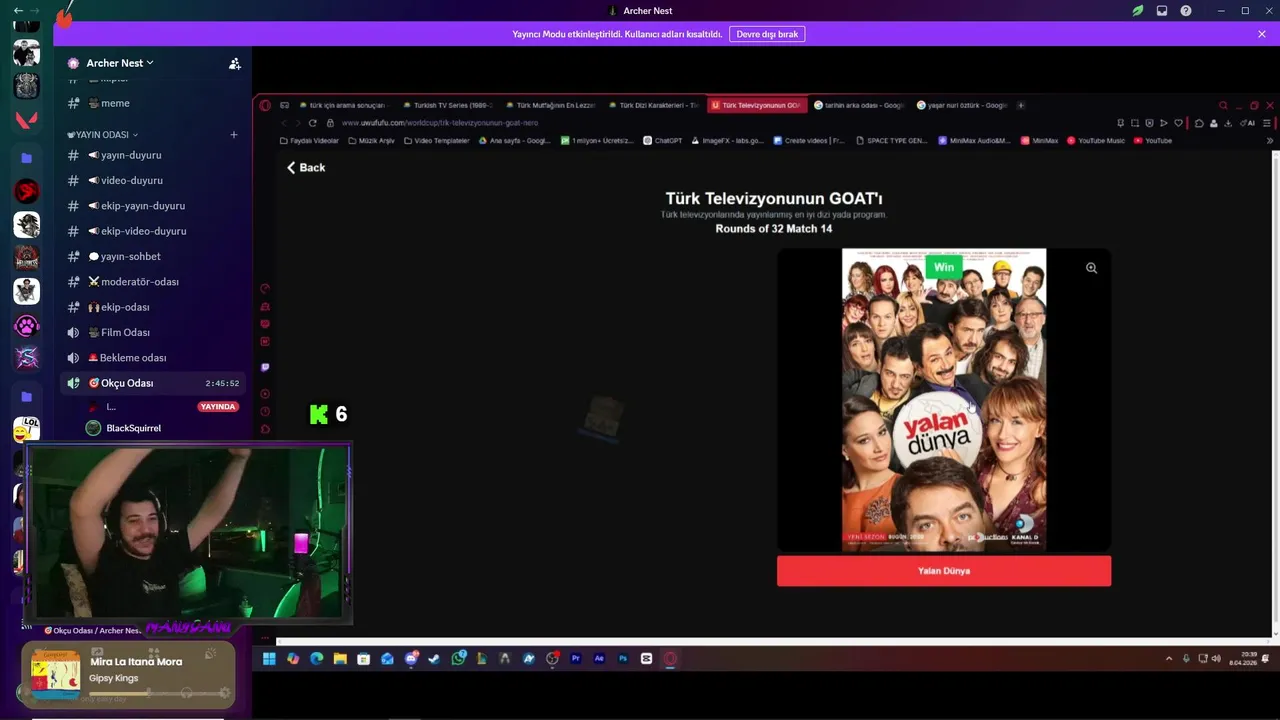Viewport: 1280px width, 720px height.
Task: Open the pink paw server icon
Action: (x=26, y=325)
